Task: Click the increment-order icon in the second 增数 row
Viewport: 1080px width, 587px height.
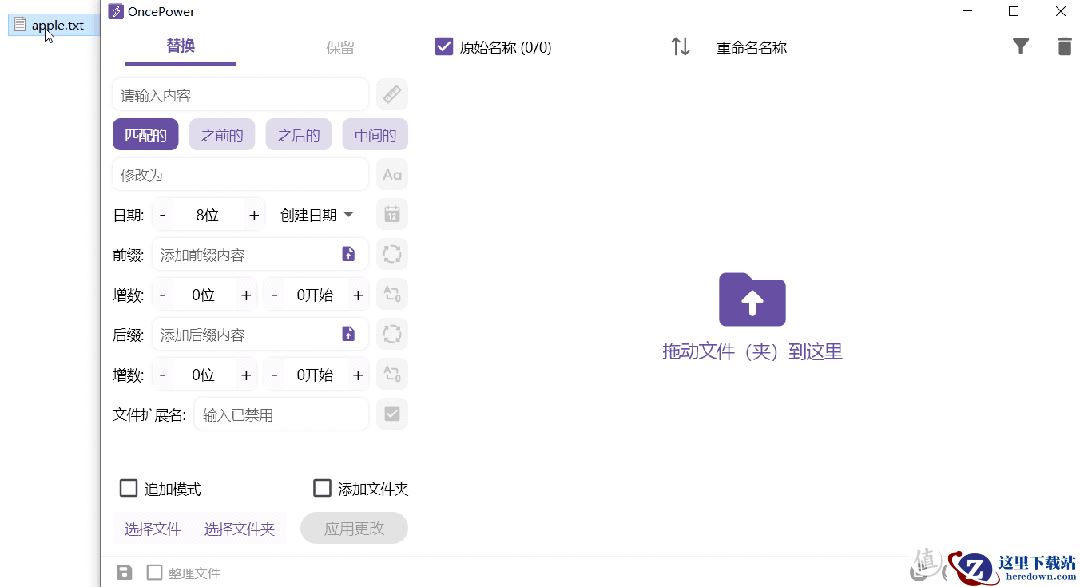Action: (x=392, y=374)
